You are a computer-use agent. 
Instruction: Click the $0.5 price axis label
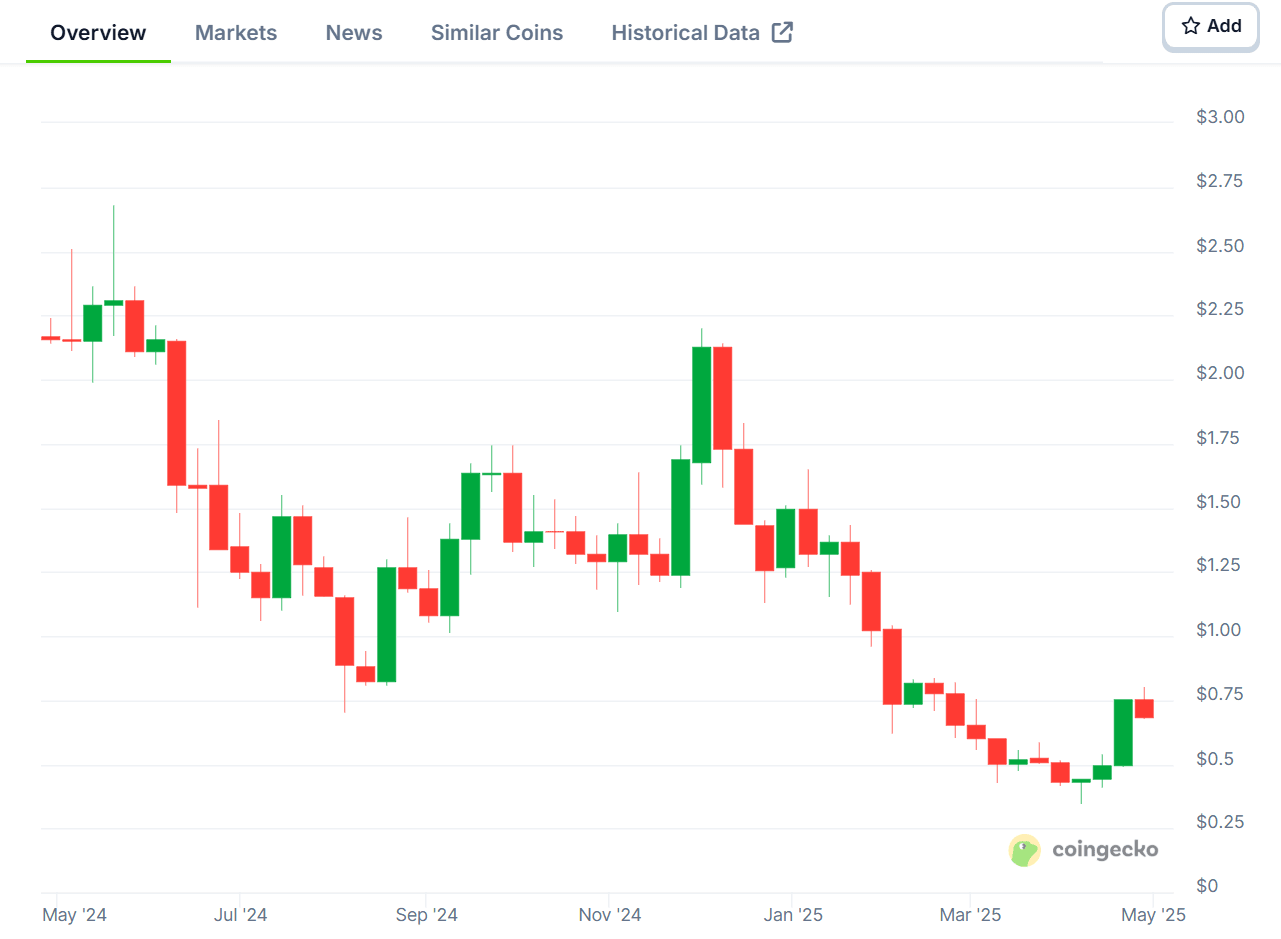1215,759
